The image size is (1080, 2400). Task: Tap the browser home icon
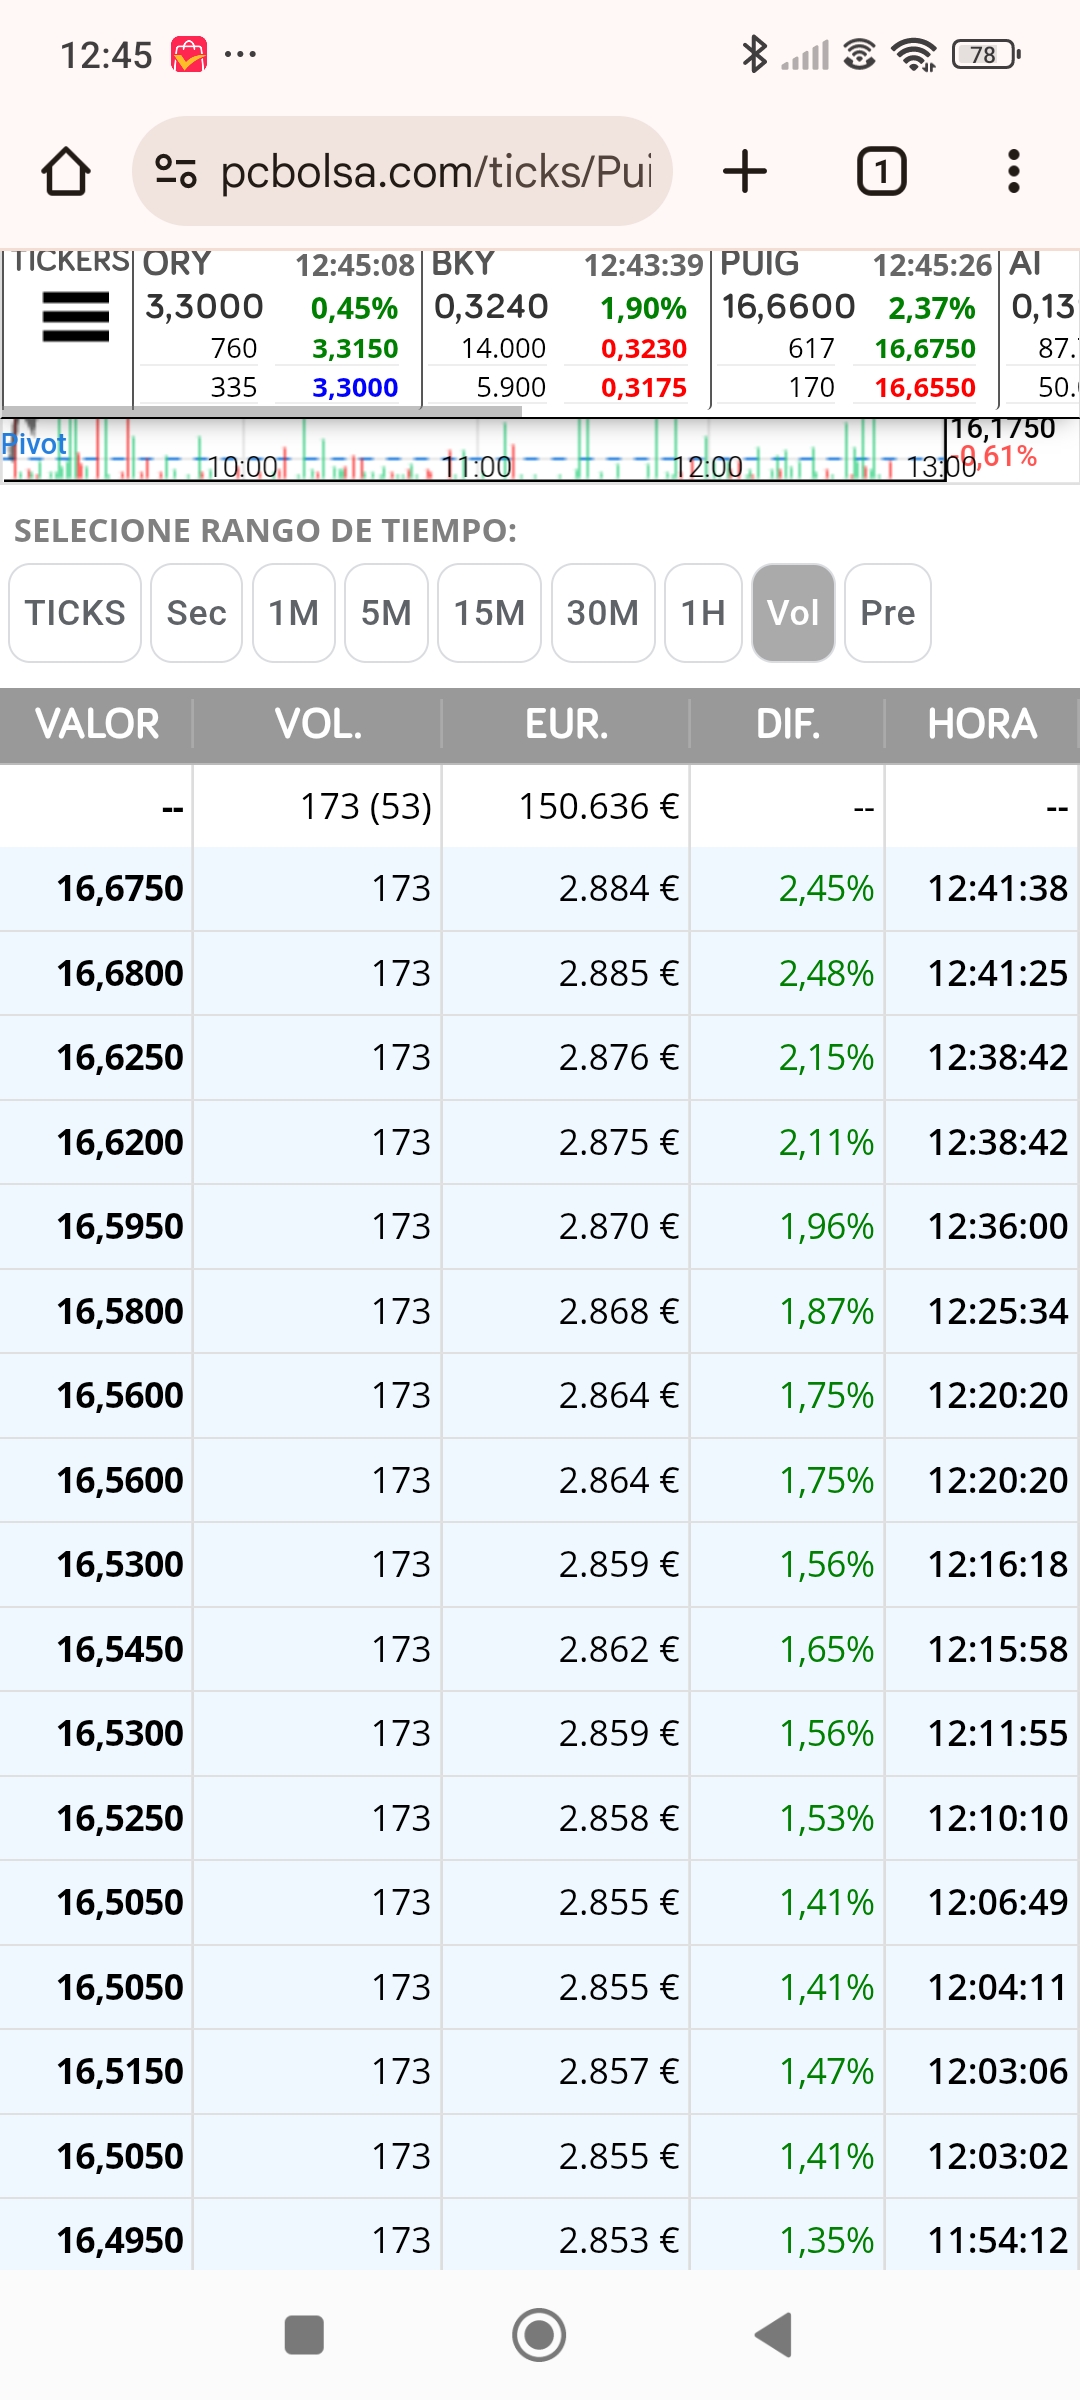pos(66,171)
